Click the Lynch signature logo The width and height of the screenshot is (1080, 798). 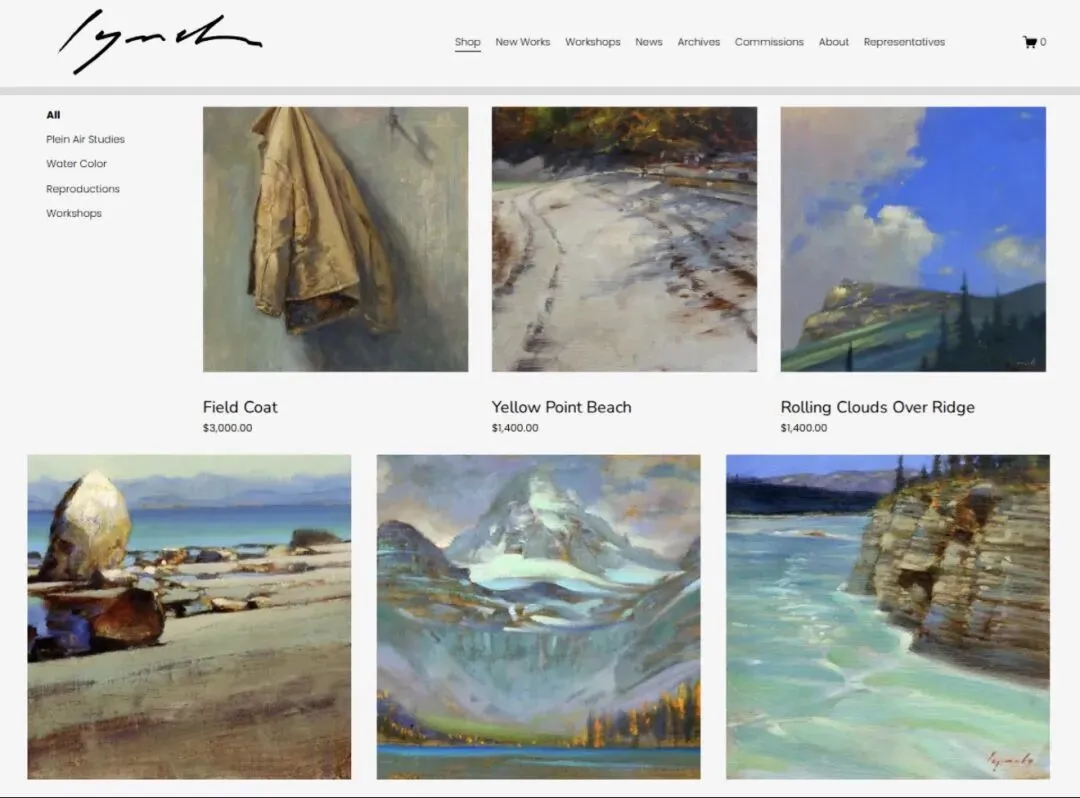point(160,41)
